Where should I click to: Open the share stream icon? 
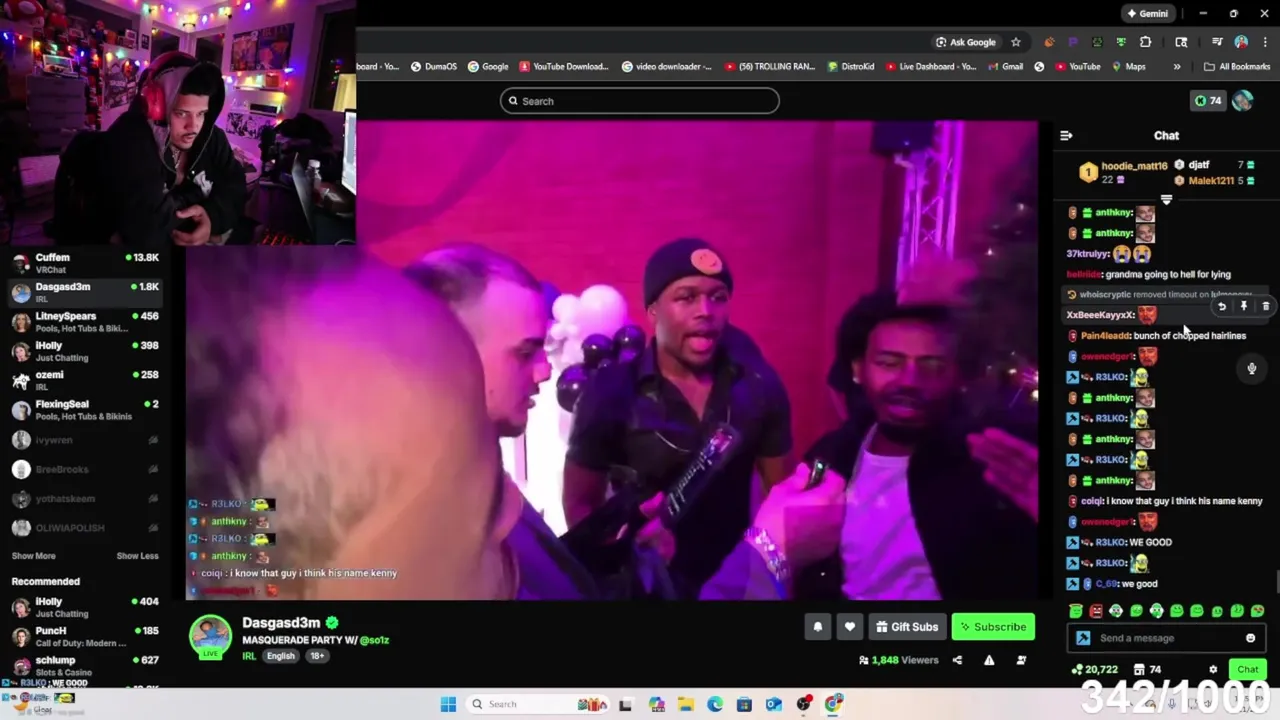point(957,660)
